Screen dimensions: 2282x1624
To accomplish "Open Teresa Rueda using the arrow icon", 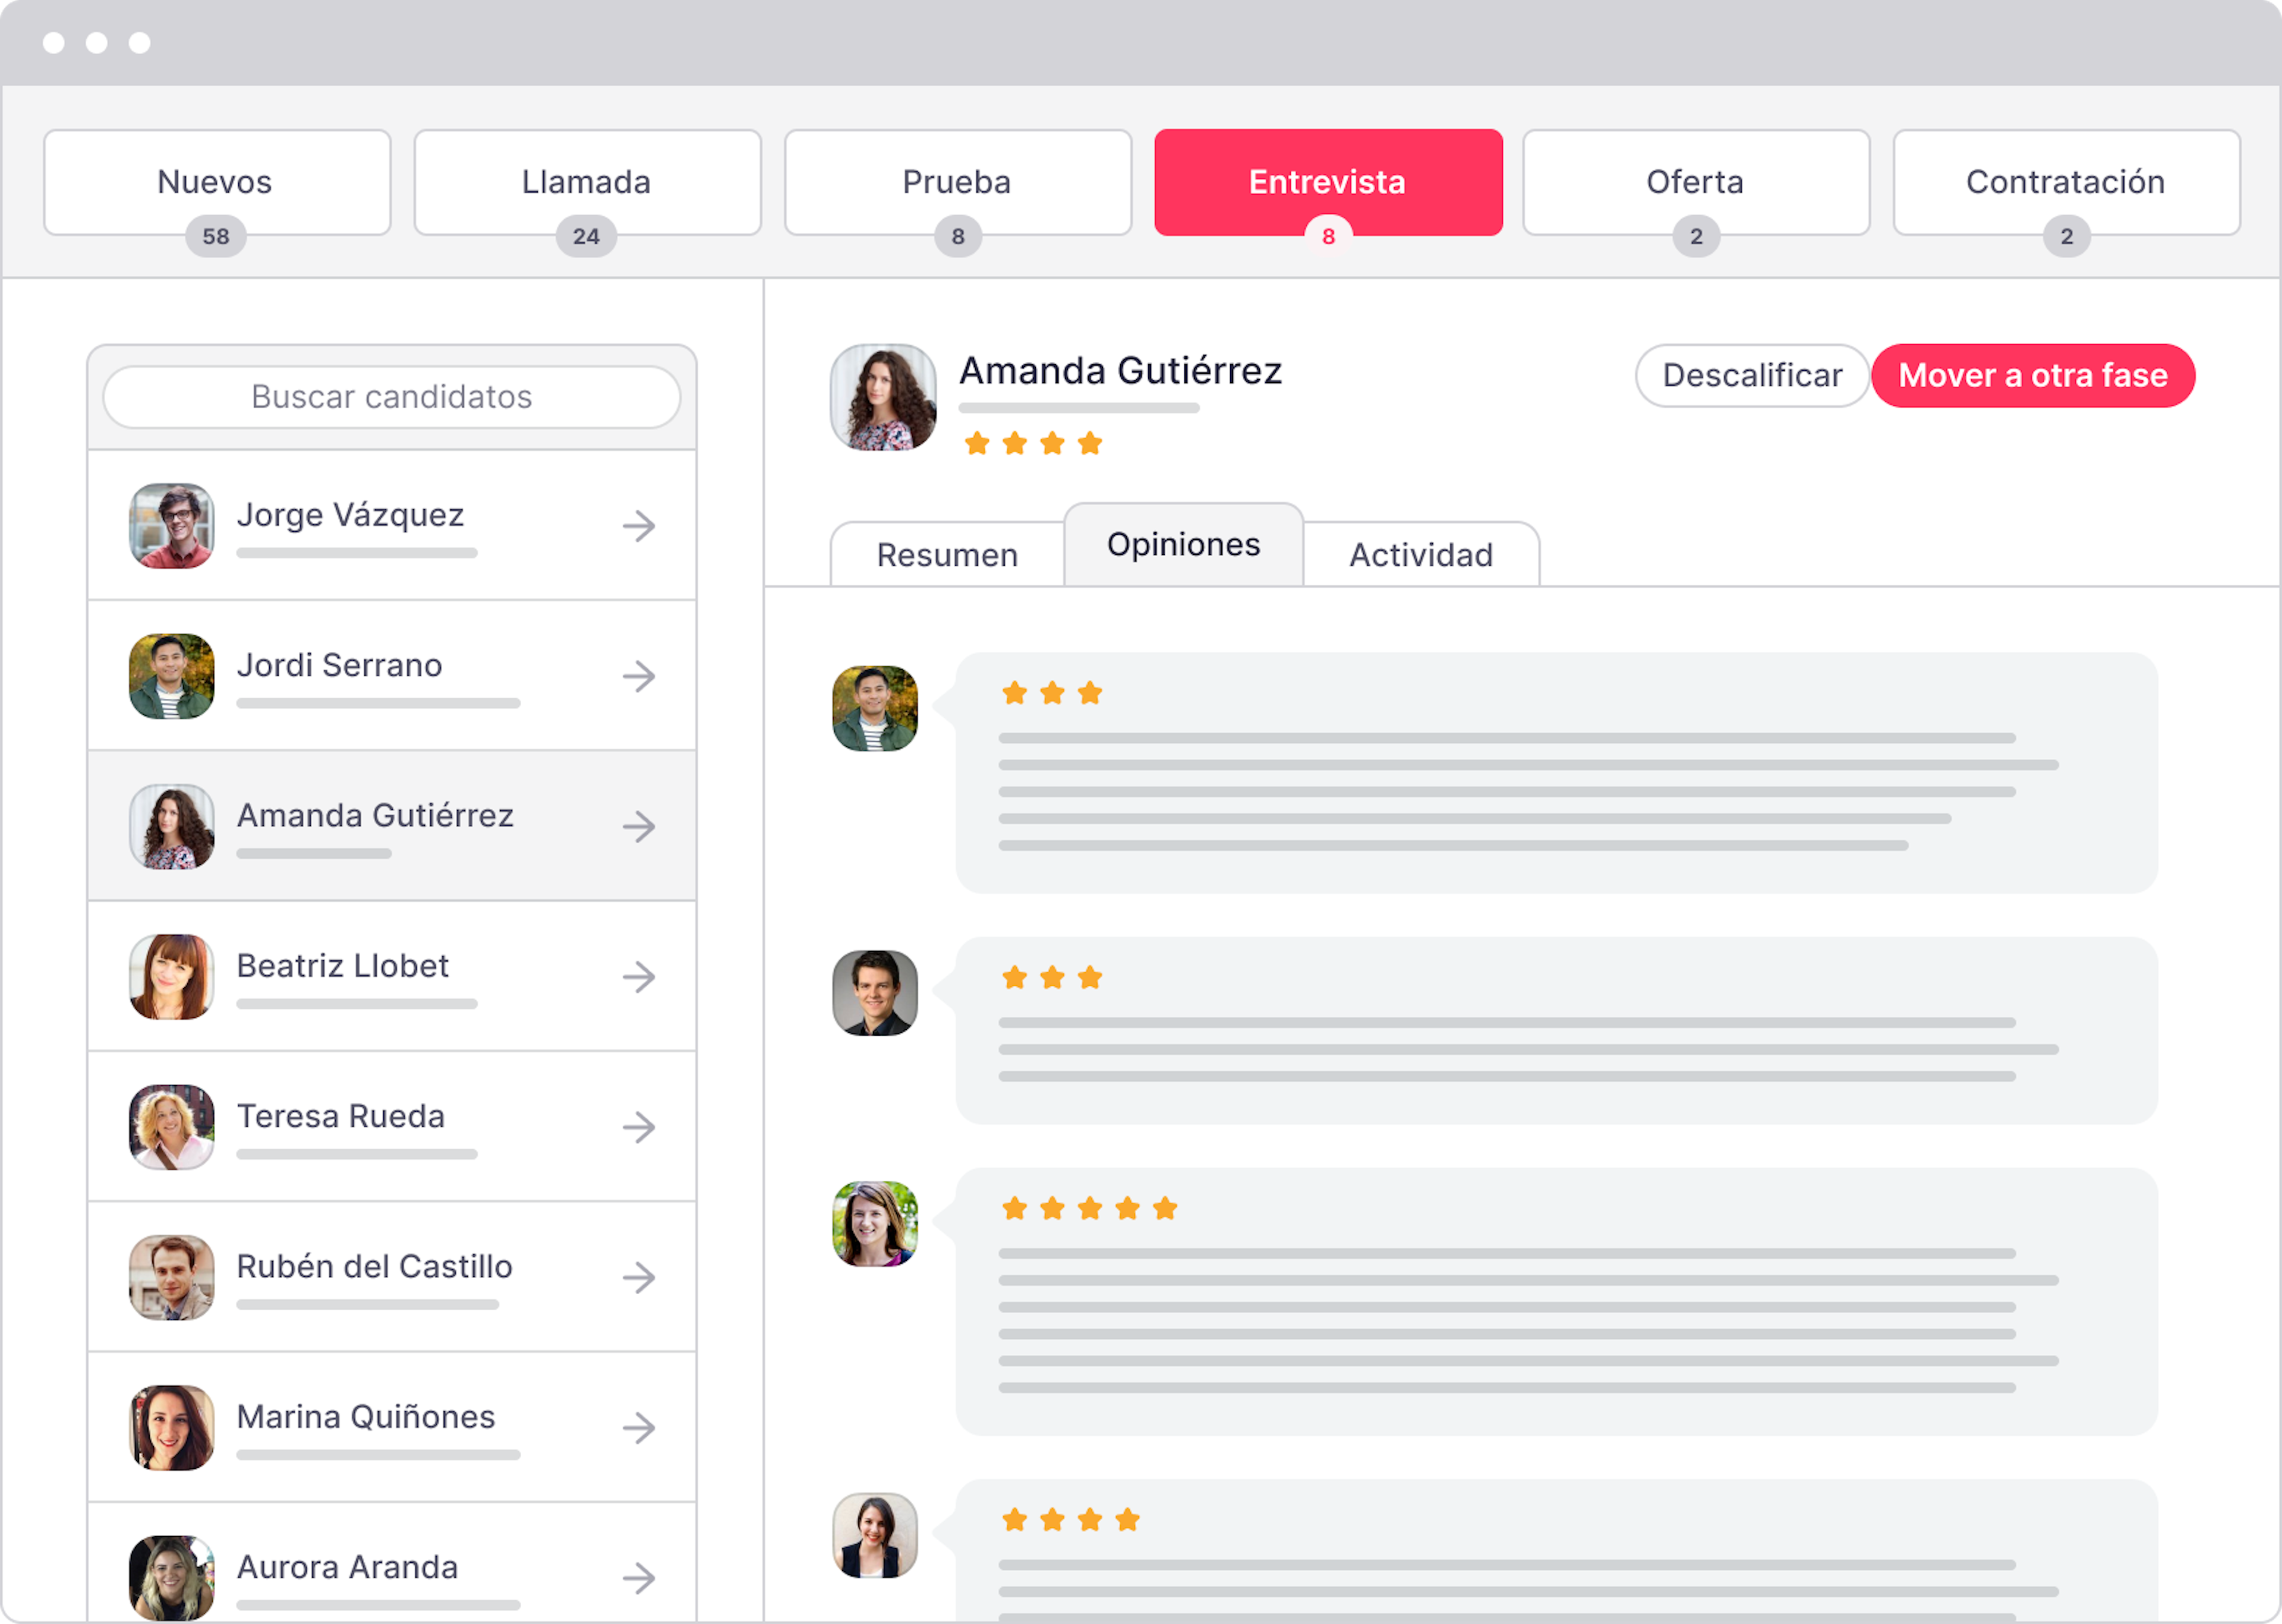I will (x=639, y=1127).
